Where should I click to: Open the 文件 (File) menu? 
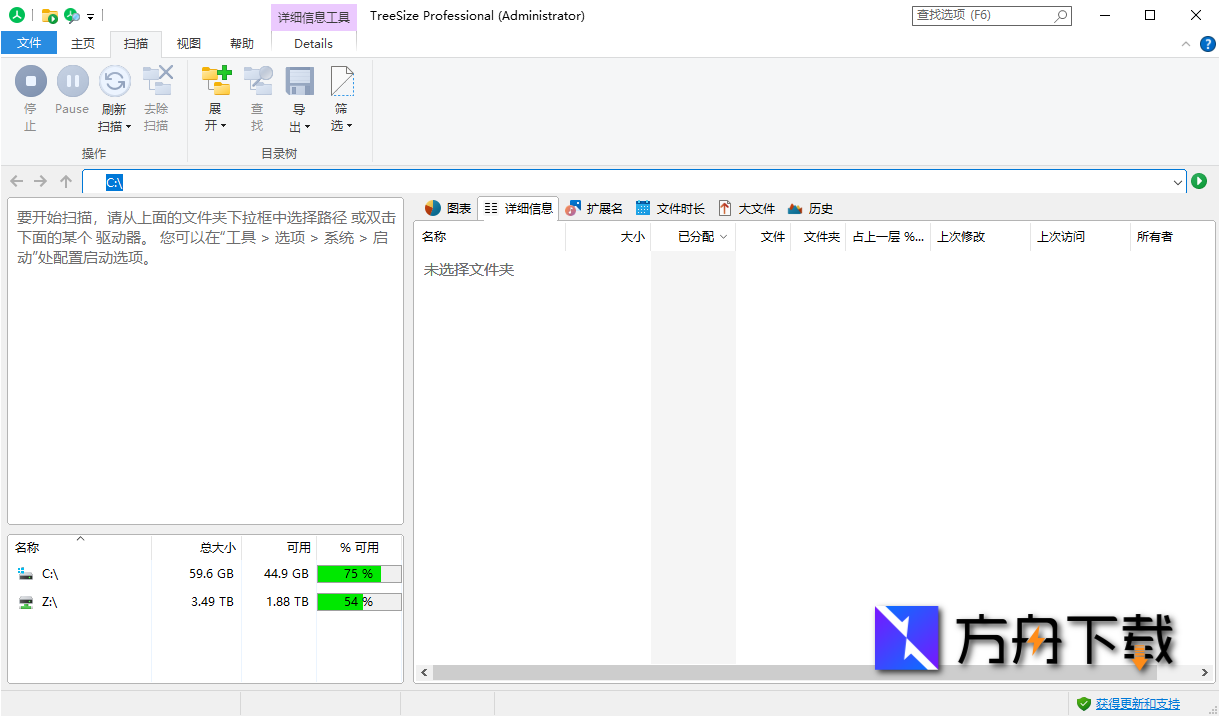pos(30,43)
